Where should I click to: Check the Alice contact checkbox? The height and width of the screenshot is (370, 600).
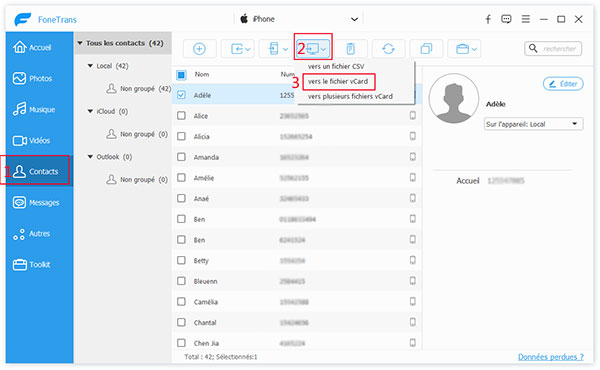(181, 116)
